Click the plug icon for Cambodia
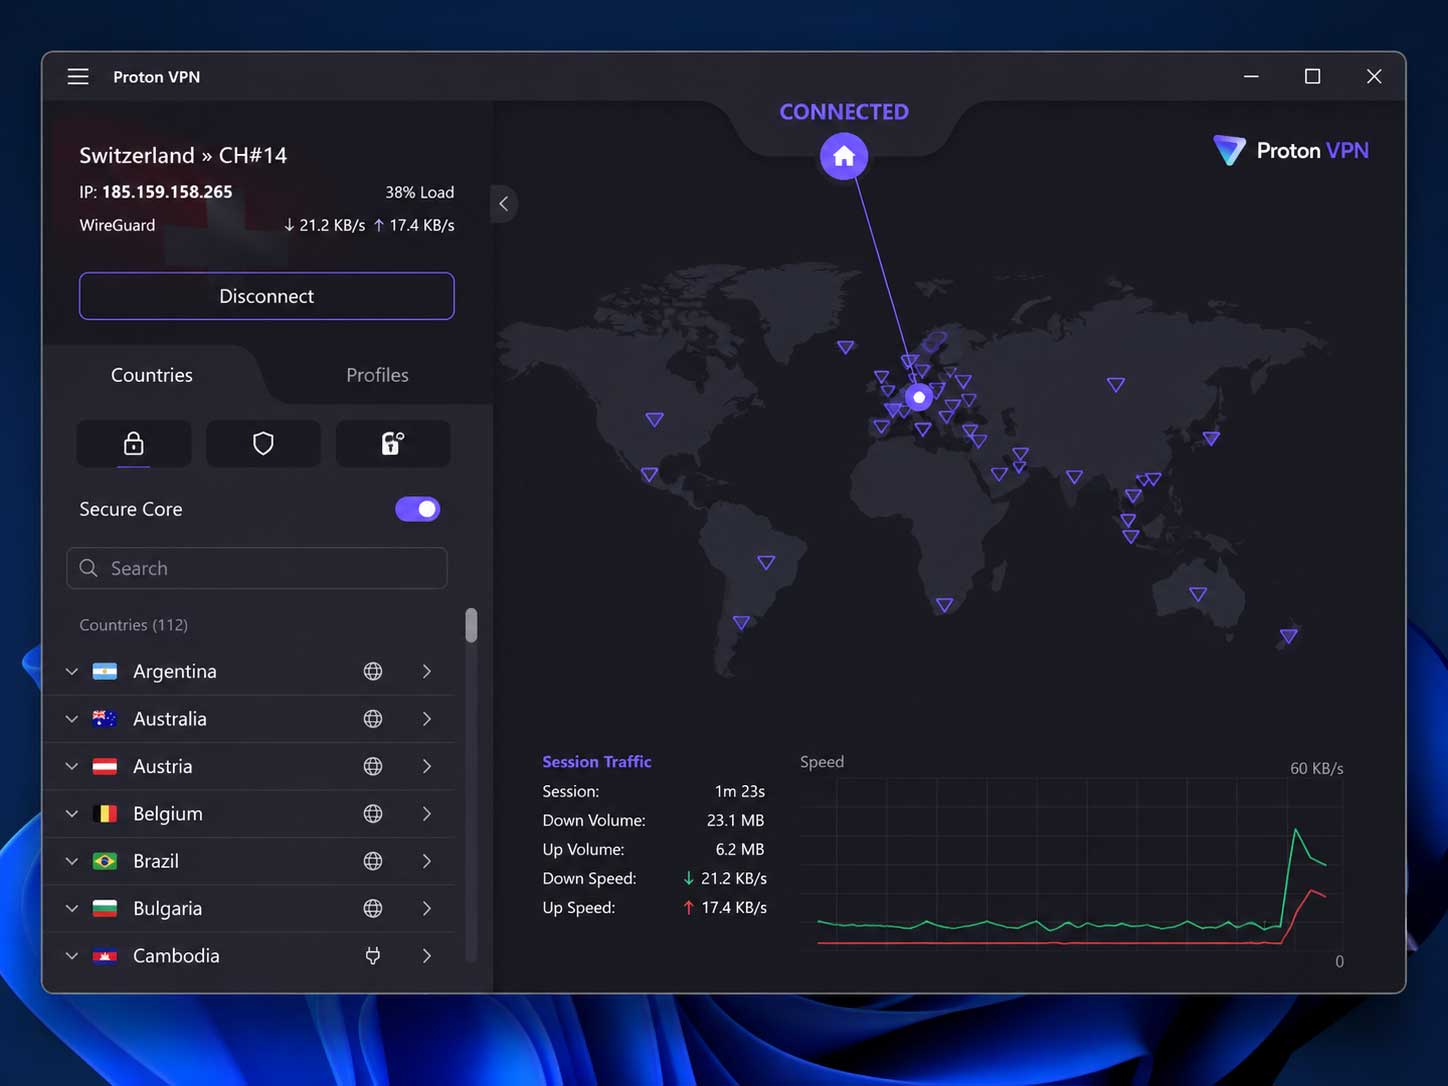1448x1086 pixels. pyautogui.click(x=373, y=956)
